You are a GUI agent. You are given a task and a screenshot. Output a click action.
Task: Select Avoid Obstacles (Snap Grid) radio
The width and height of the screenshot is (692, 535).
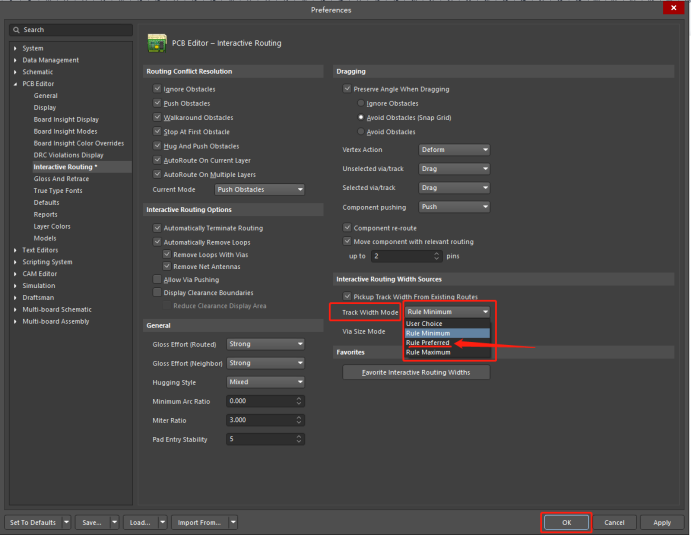[x=361, y=117]
